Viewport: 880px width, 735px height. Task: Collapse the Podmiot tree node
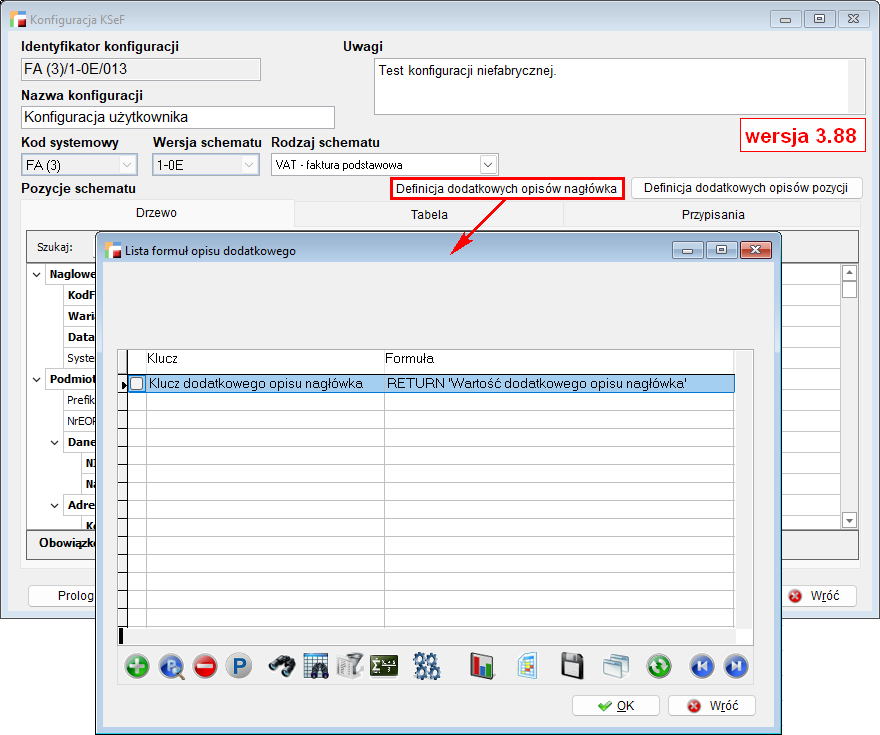click(x=37, y=379)
